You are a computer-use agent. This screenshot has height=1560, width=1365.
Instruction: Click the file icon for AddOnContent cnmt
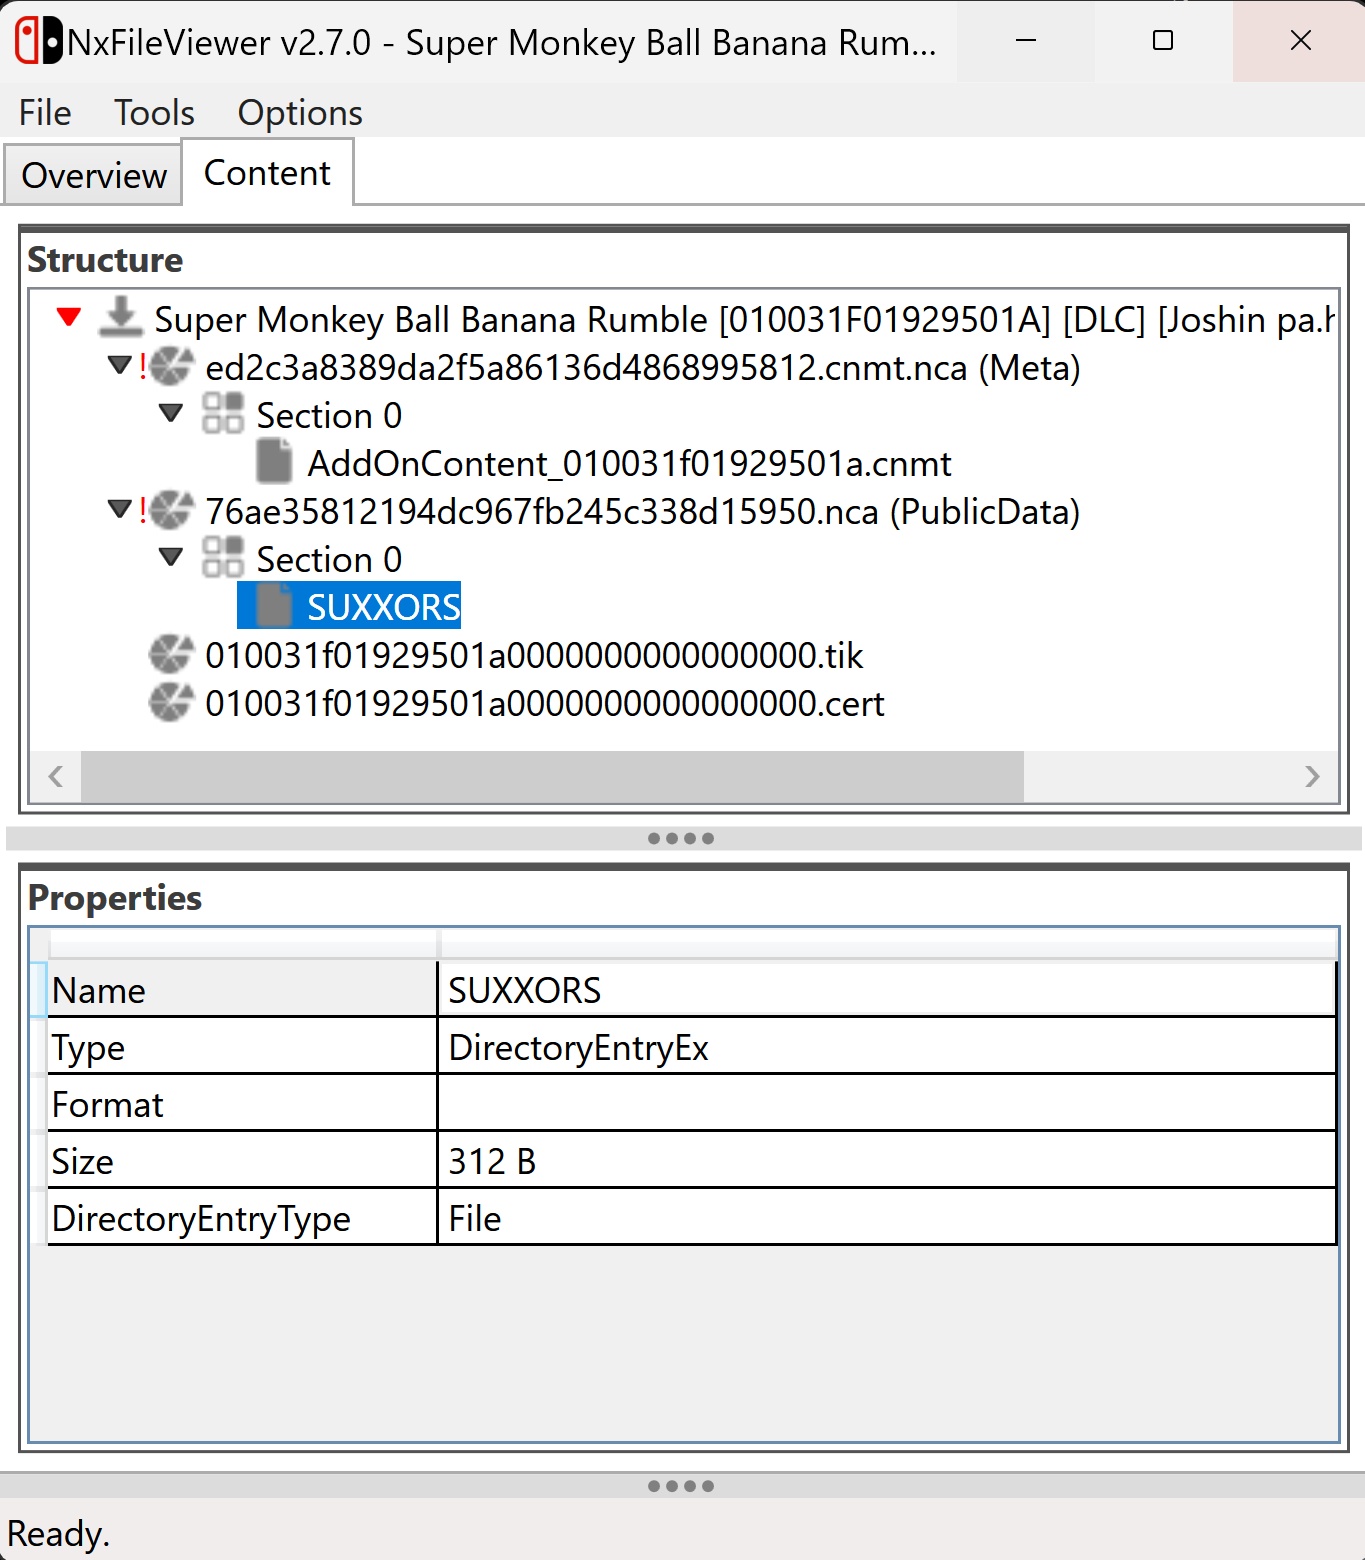point(275,462)
